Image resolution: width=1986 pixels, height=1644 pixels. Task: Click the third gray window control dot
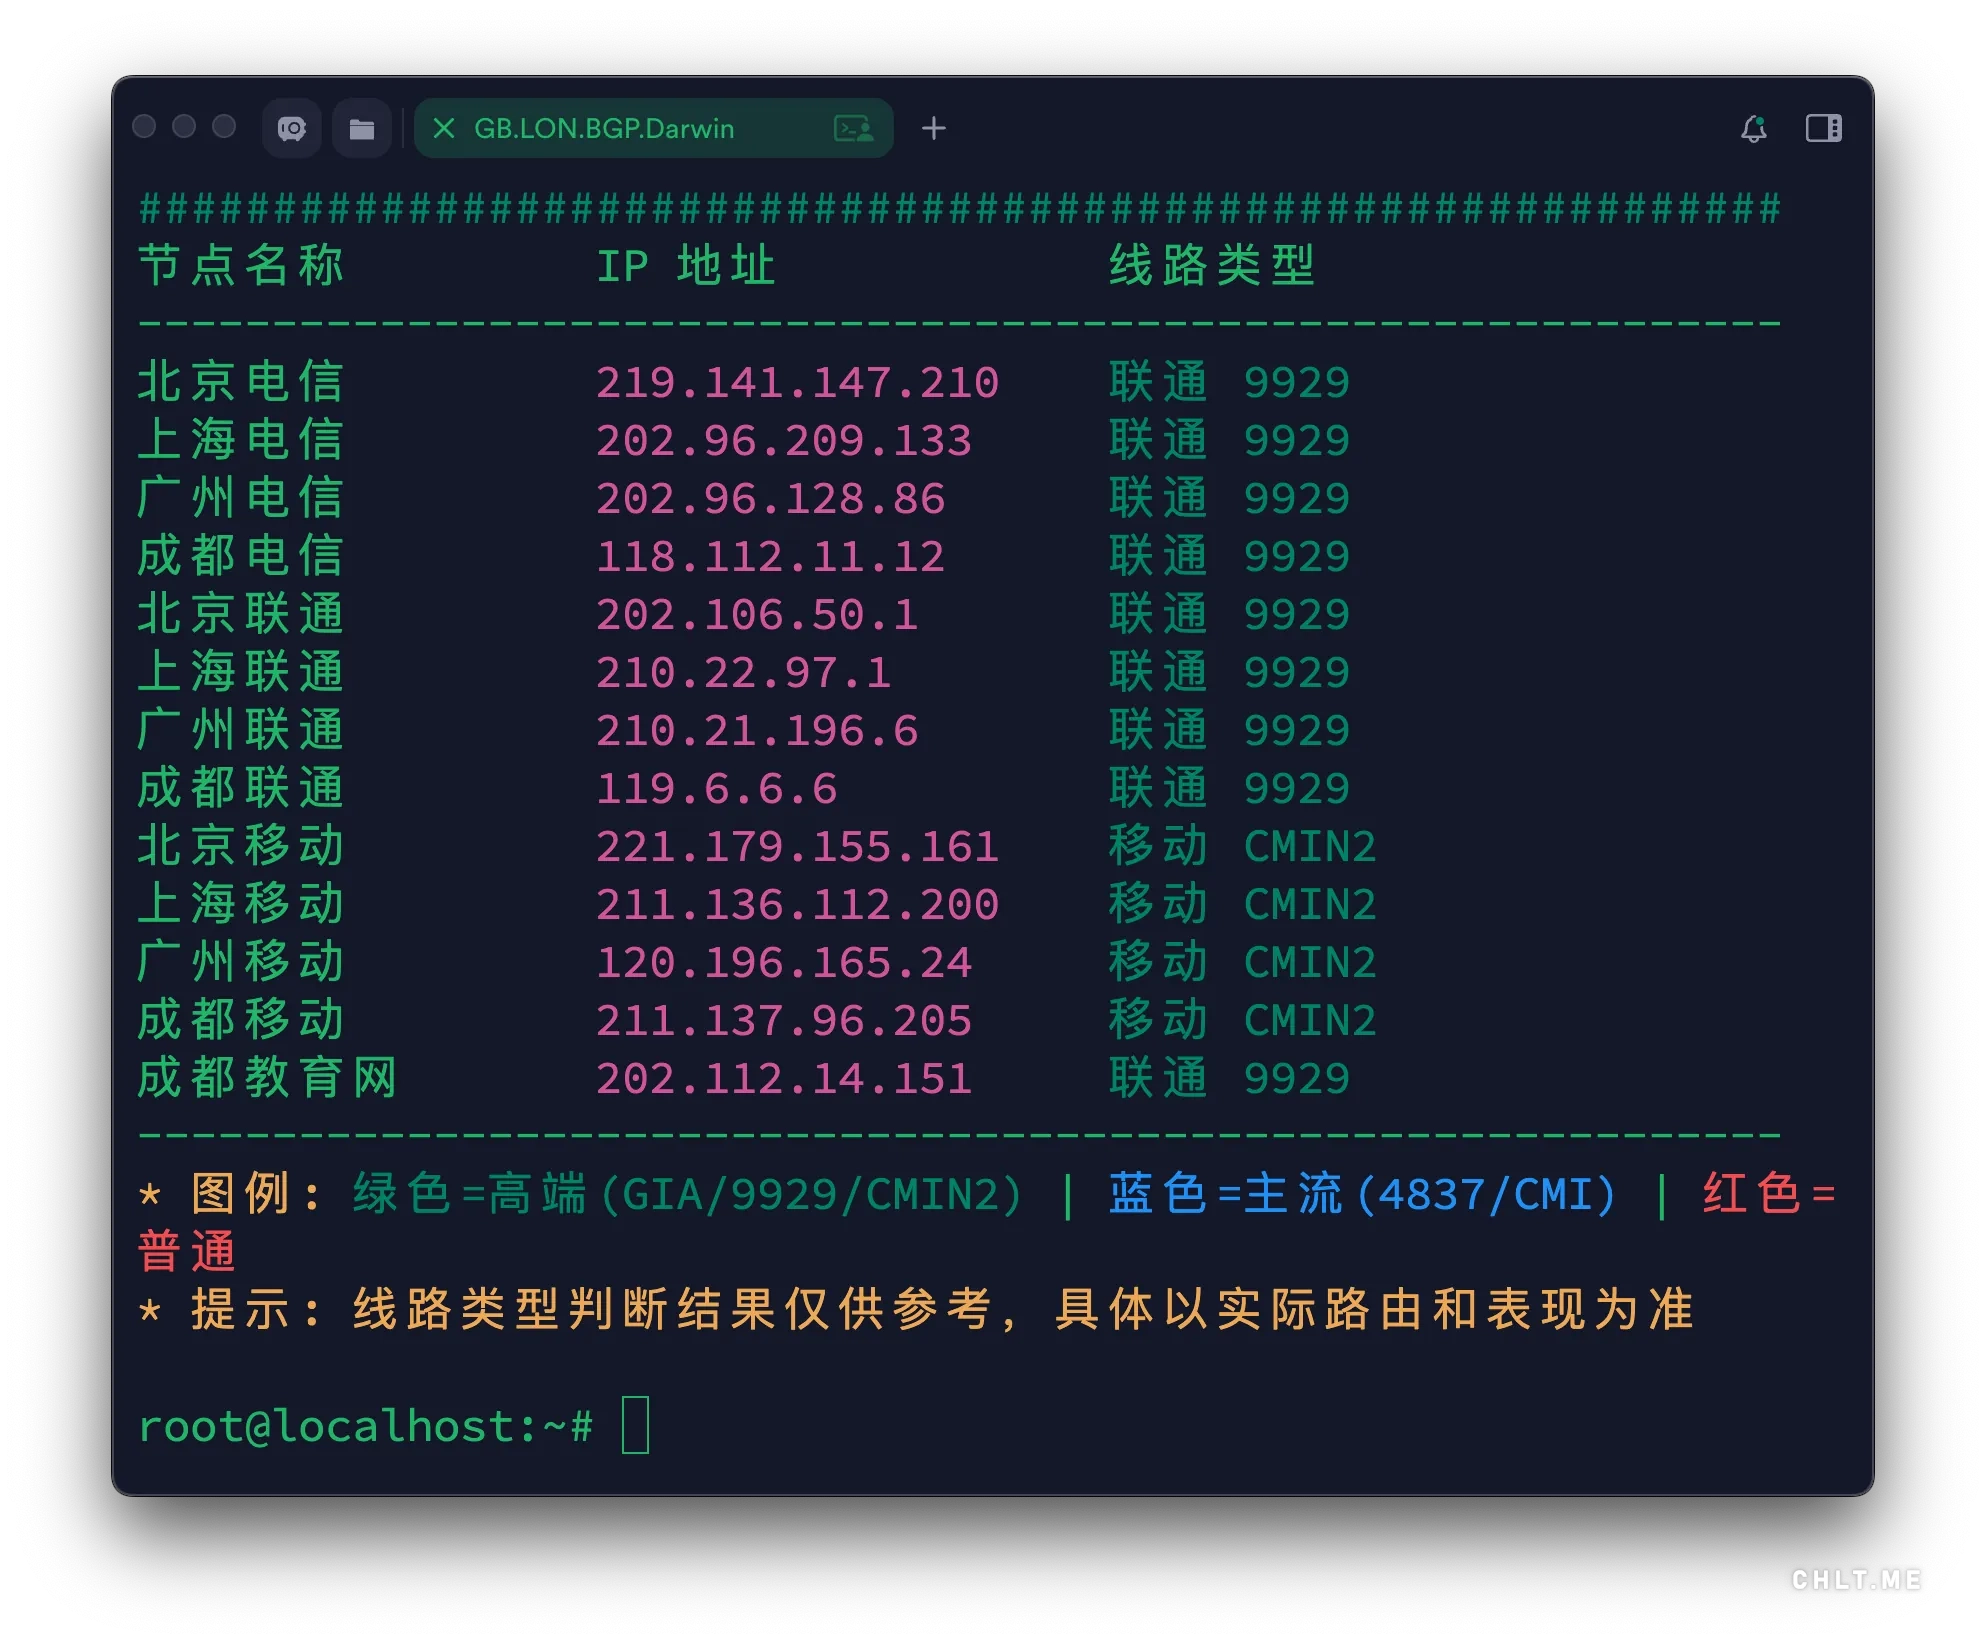click(224, 126)
